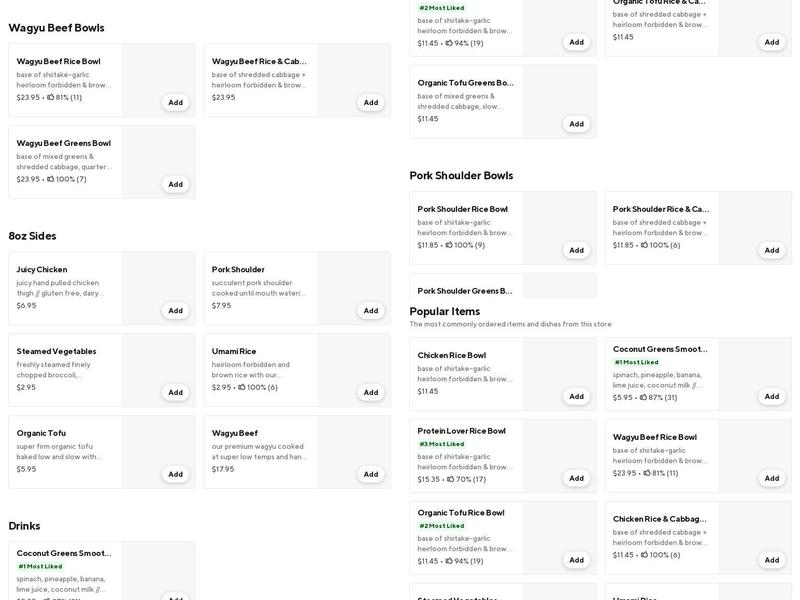Click thumbs-up rating on Wagyu Beef Greens Bowl
Screen dimensions: 800x600
click(50, 179)
